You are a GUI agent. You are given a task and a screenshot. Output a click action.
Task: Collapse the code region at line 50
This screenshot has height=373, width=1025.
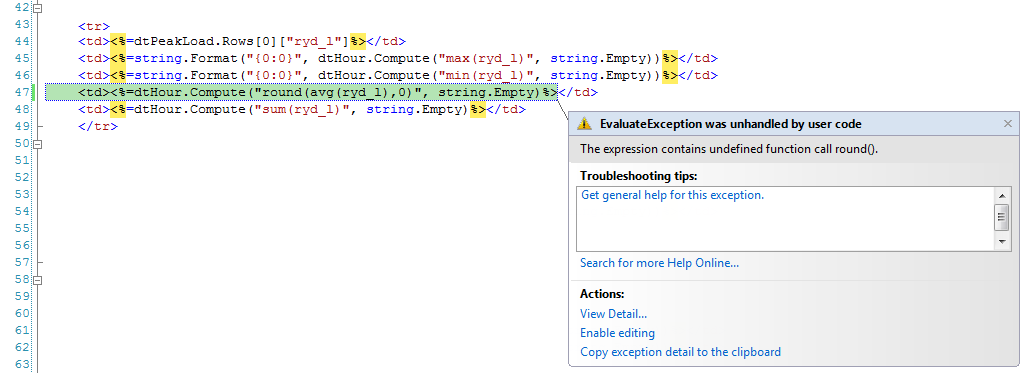pos(37,144)
